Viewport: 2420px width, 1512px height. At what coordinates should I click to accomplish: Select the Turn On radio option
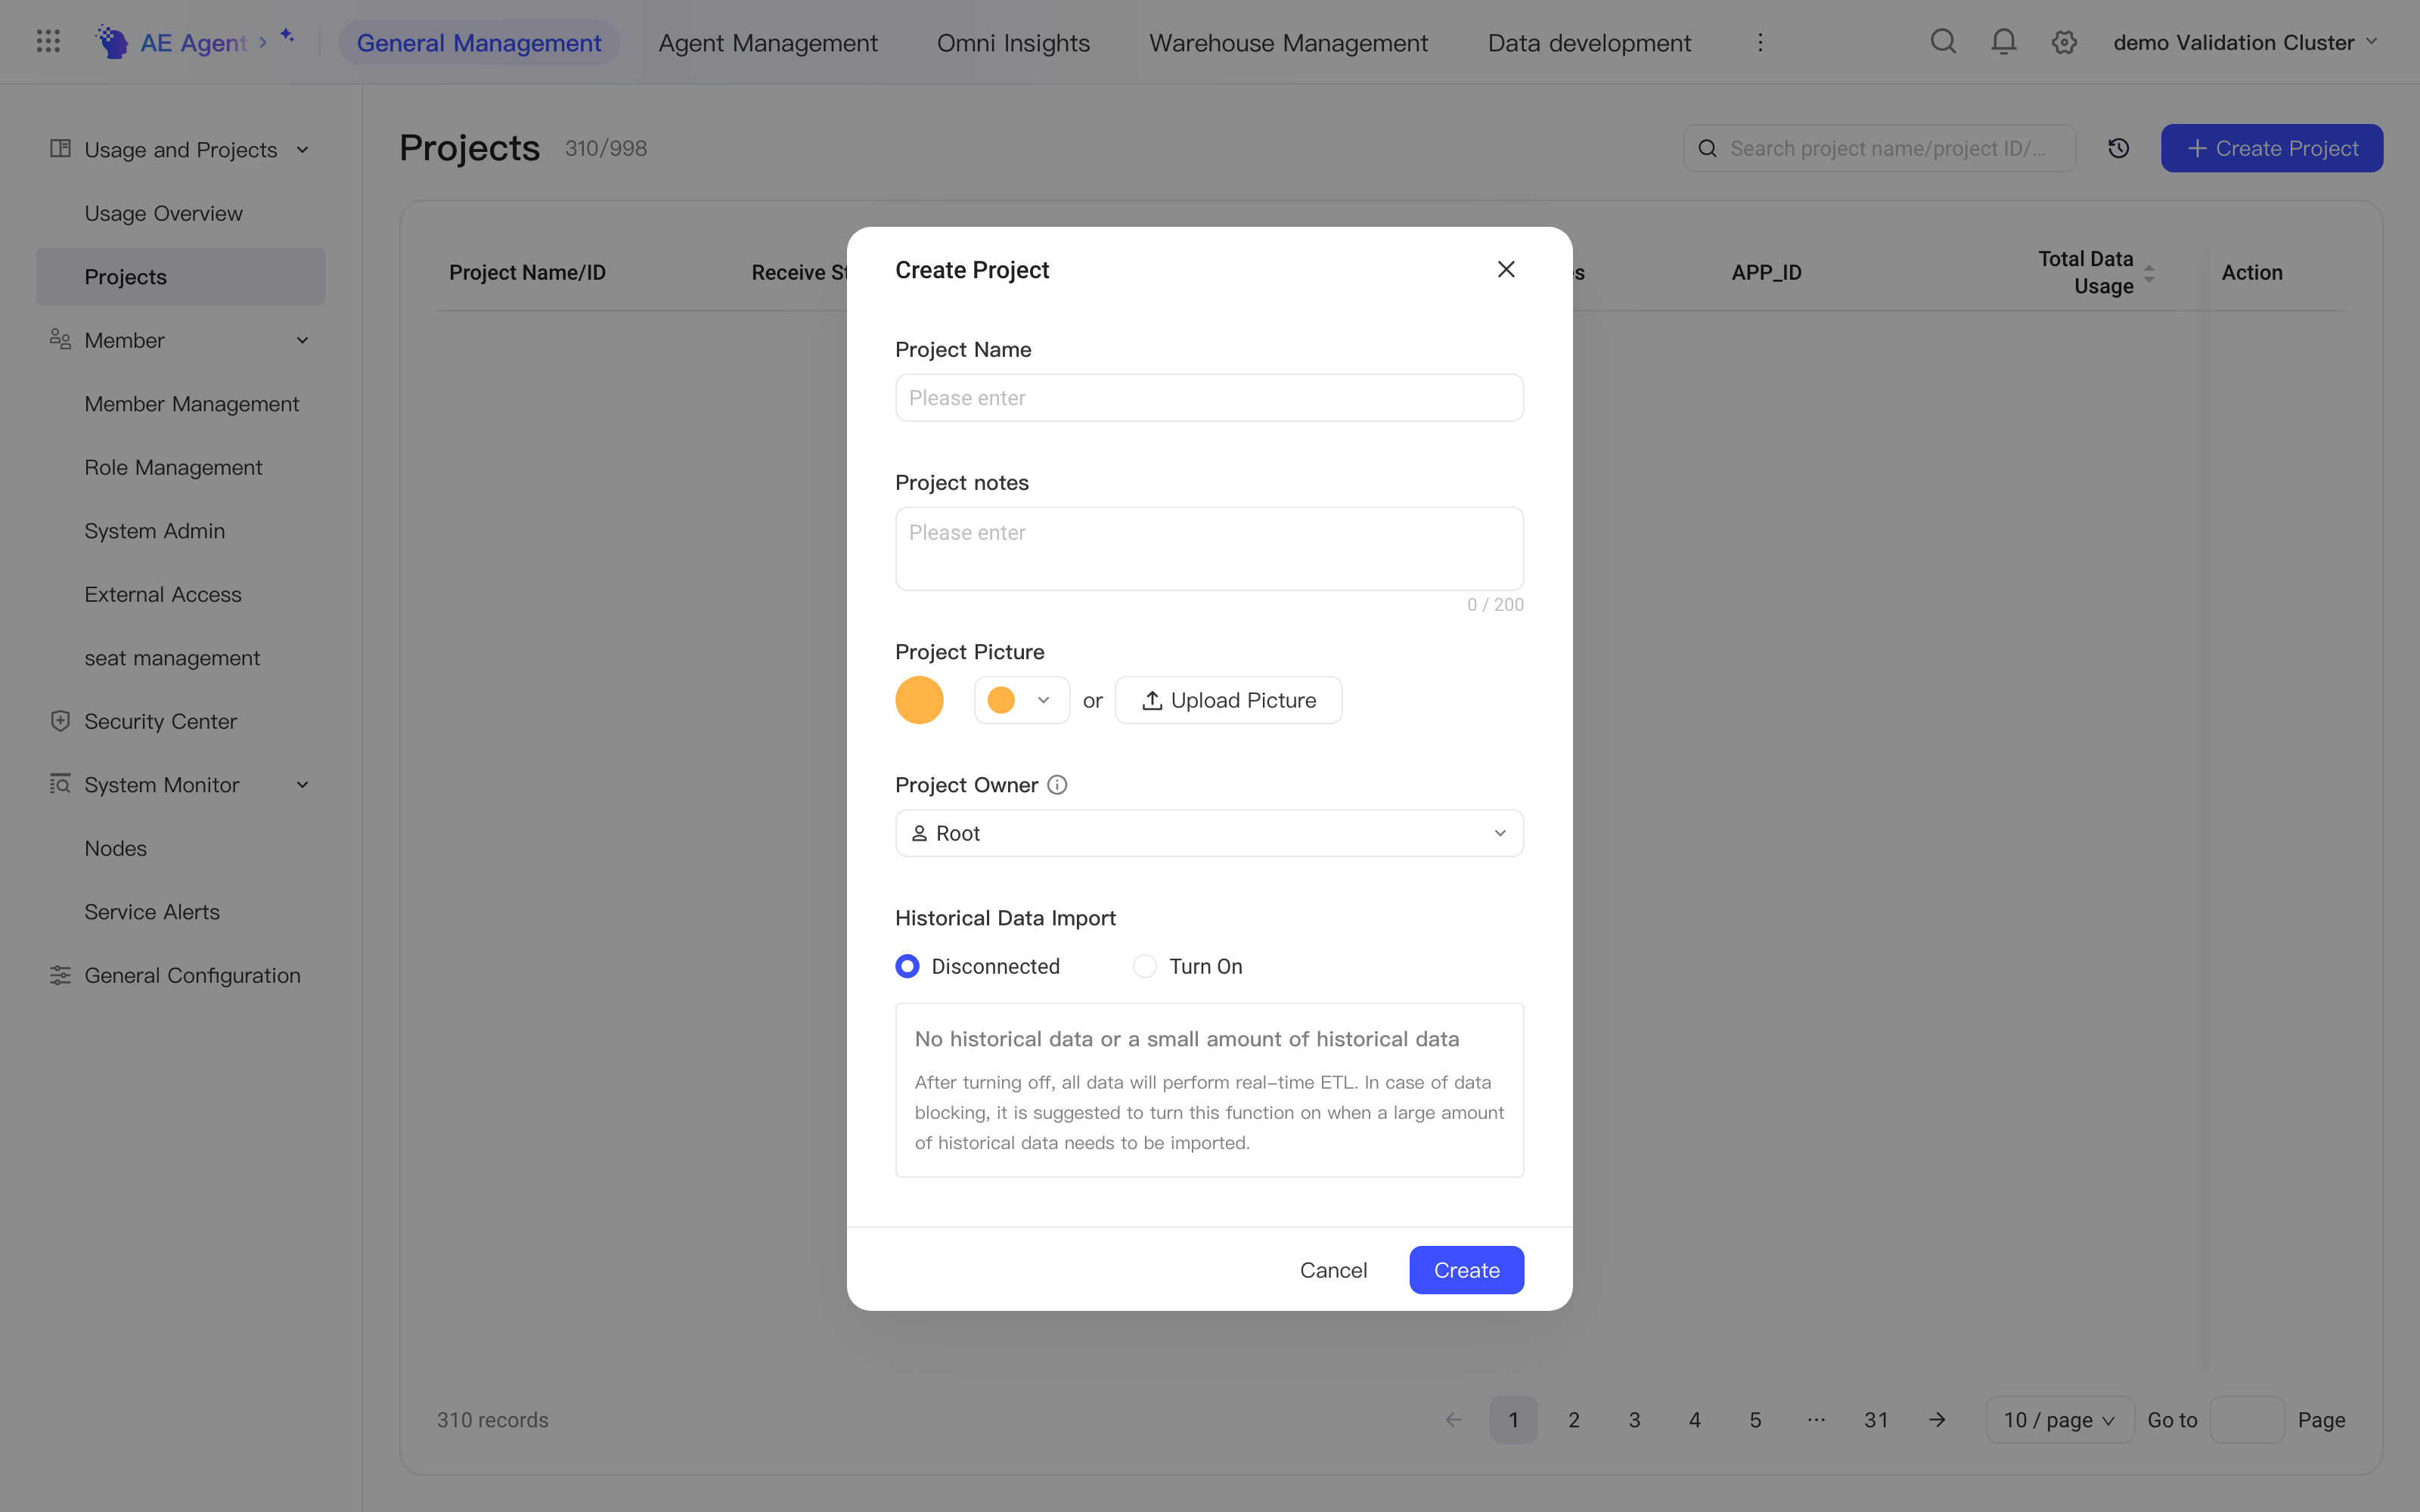tap(1145, 966)
